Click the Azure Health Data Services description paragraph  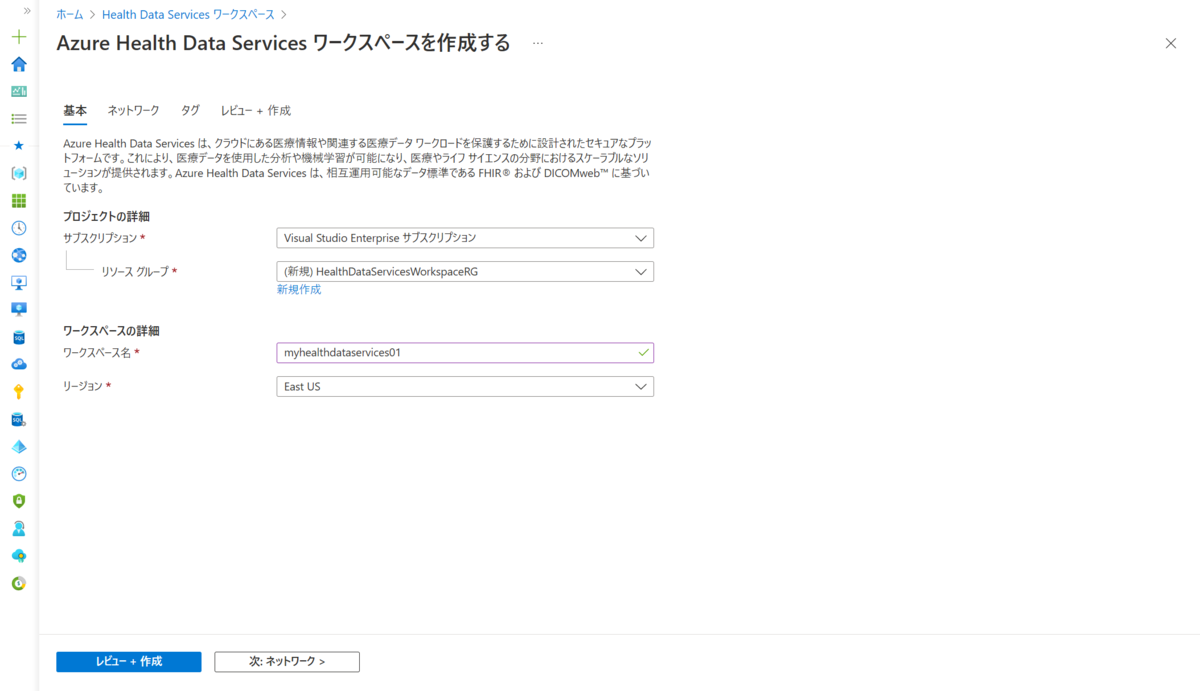(x=358, y=166)
